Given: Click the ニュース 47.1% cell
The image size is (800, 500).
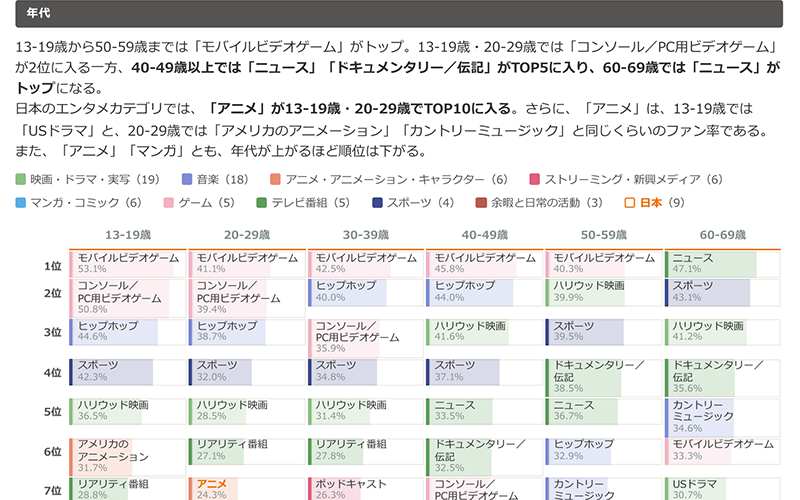Looking at the screenshot, I should (x=723, y=264).
